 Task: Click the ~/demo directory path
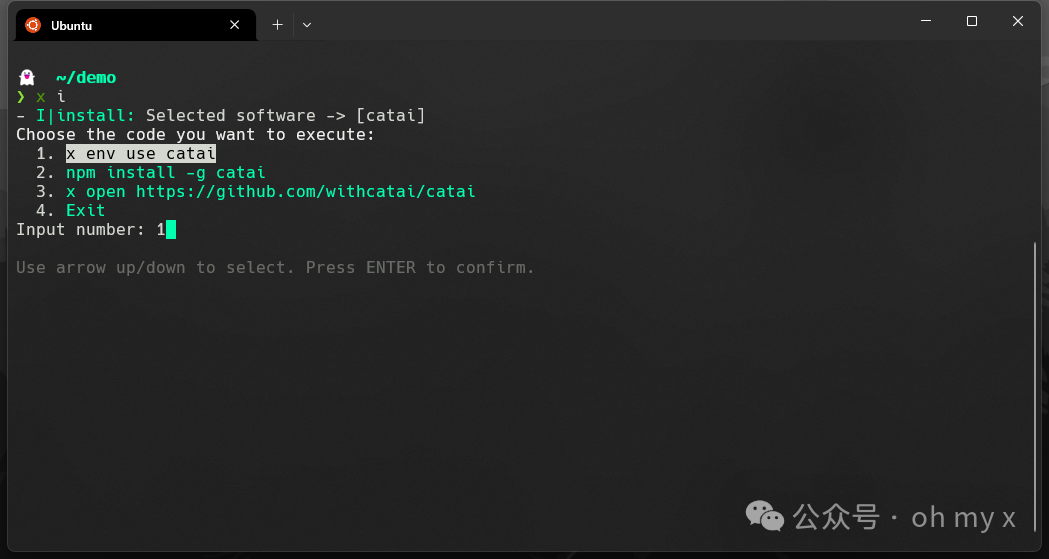pyautogui.click(x=86, y=77)
